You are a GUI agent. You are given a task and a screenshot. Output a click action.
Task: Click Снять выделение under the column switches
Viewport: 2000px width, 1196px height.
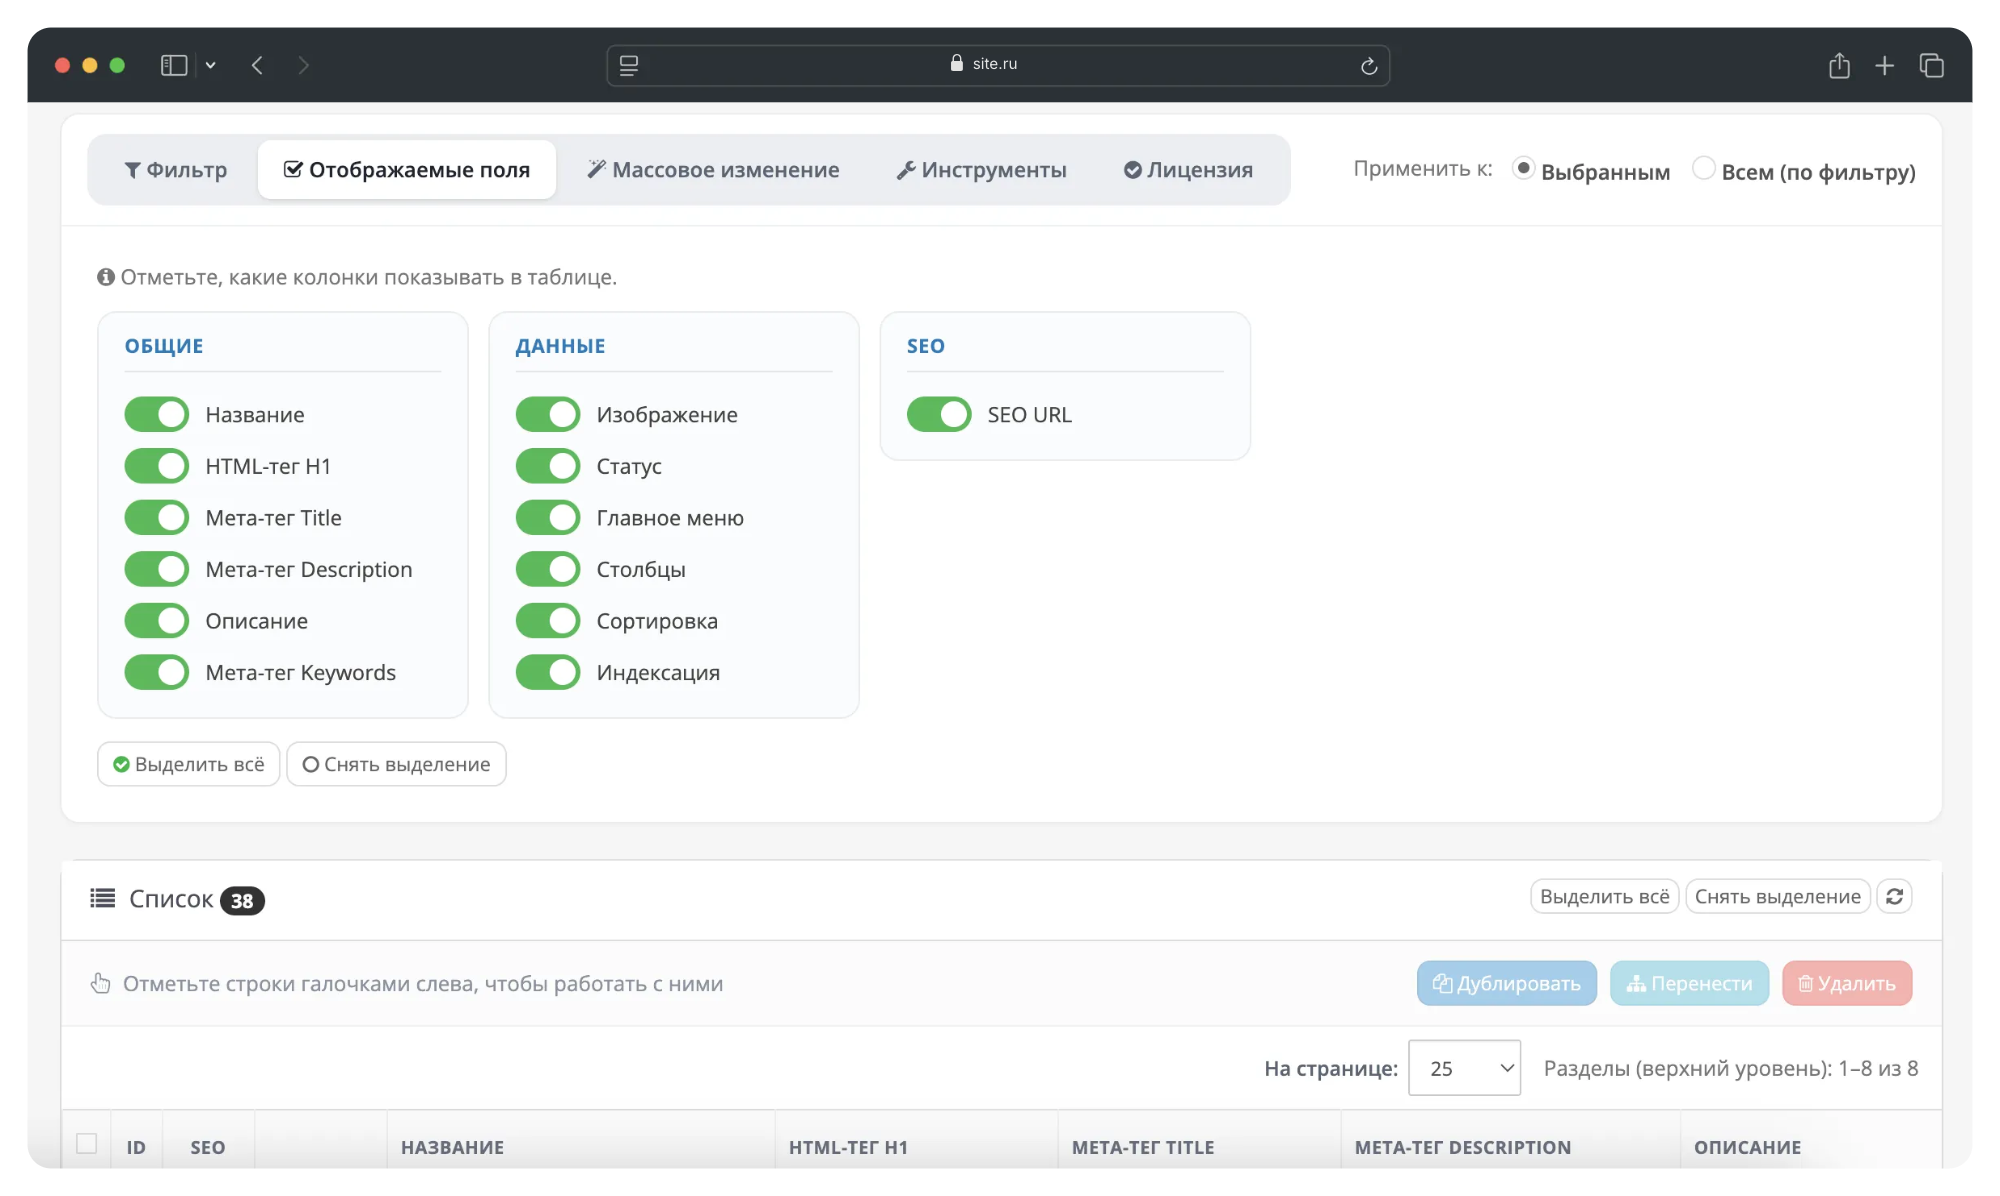click(396, 764)
